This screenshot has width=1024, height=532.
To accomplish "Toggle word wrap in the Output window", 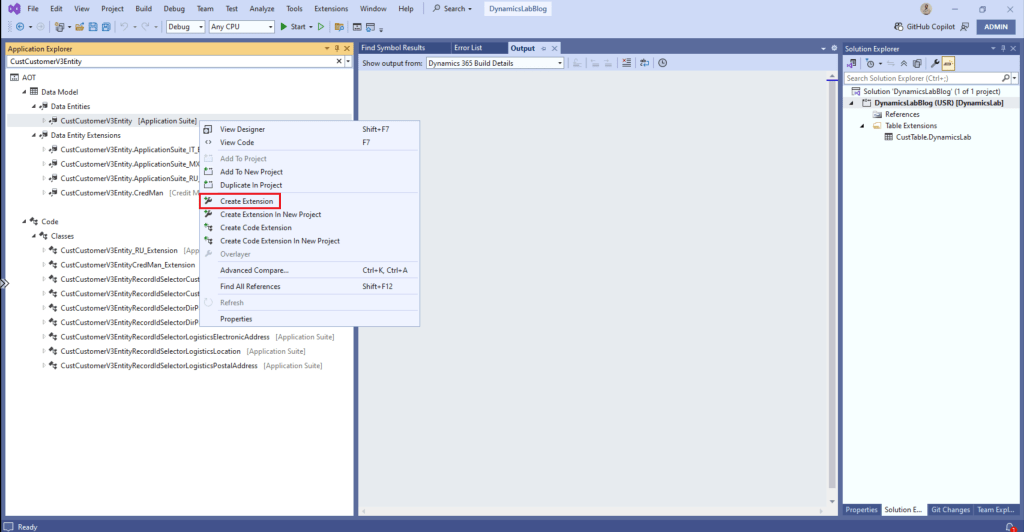I will click(x=645, y=63).
